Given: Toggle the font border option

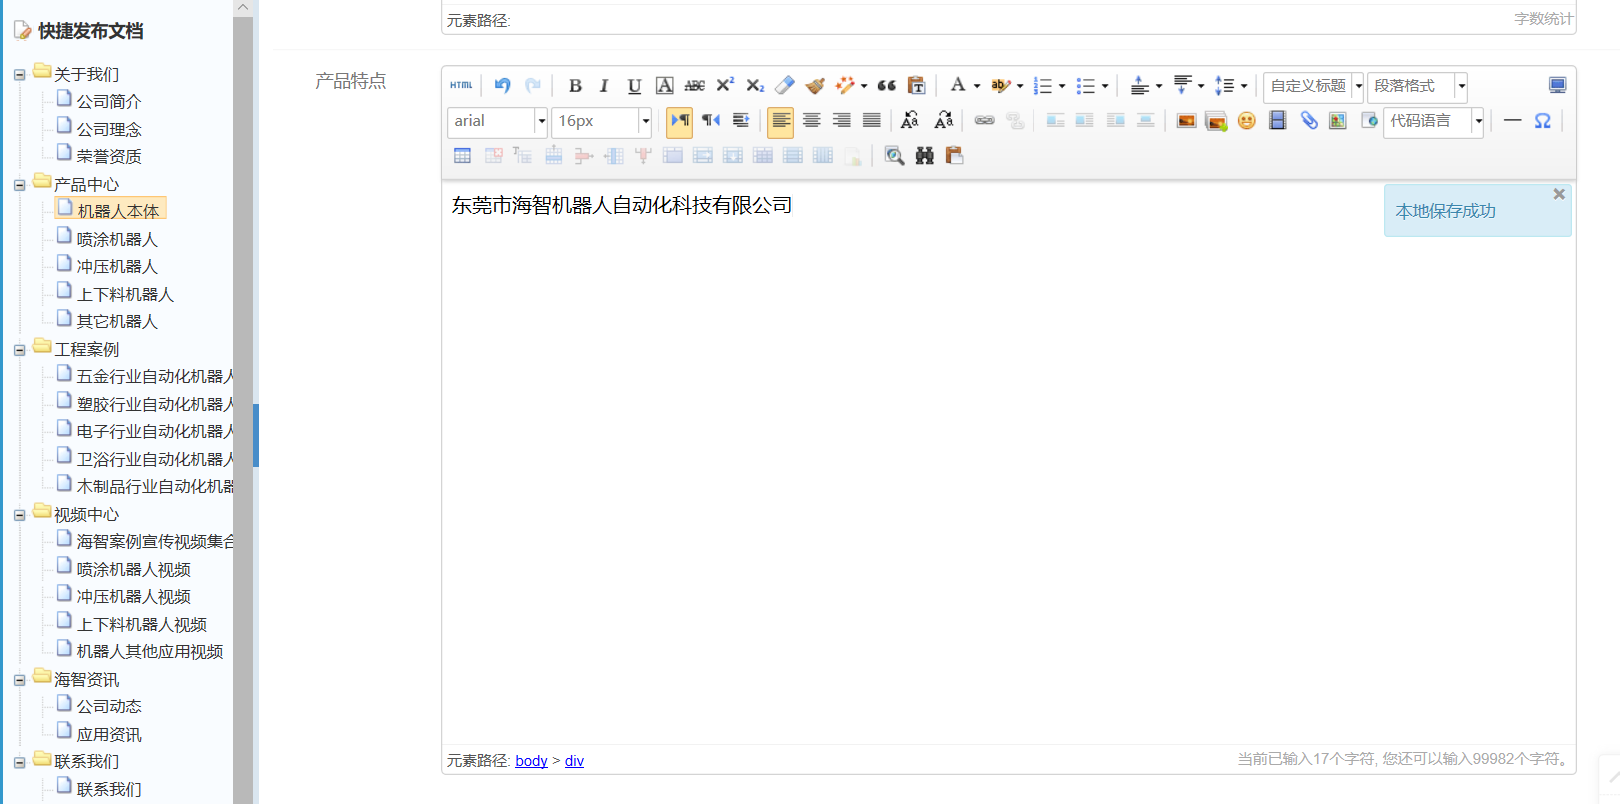Looking at the screenshot, I should click(x=664, y=85).
